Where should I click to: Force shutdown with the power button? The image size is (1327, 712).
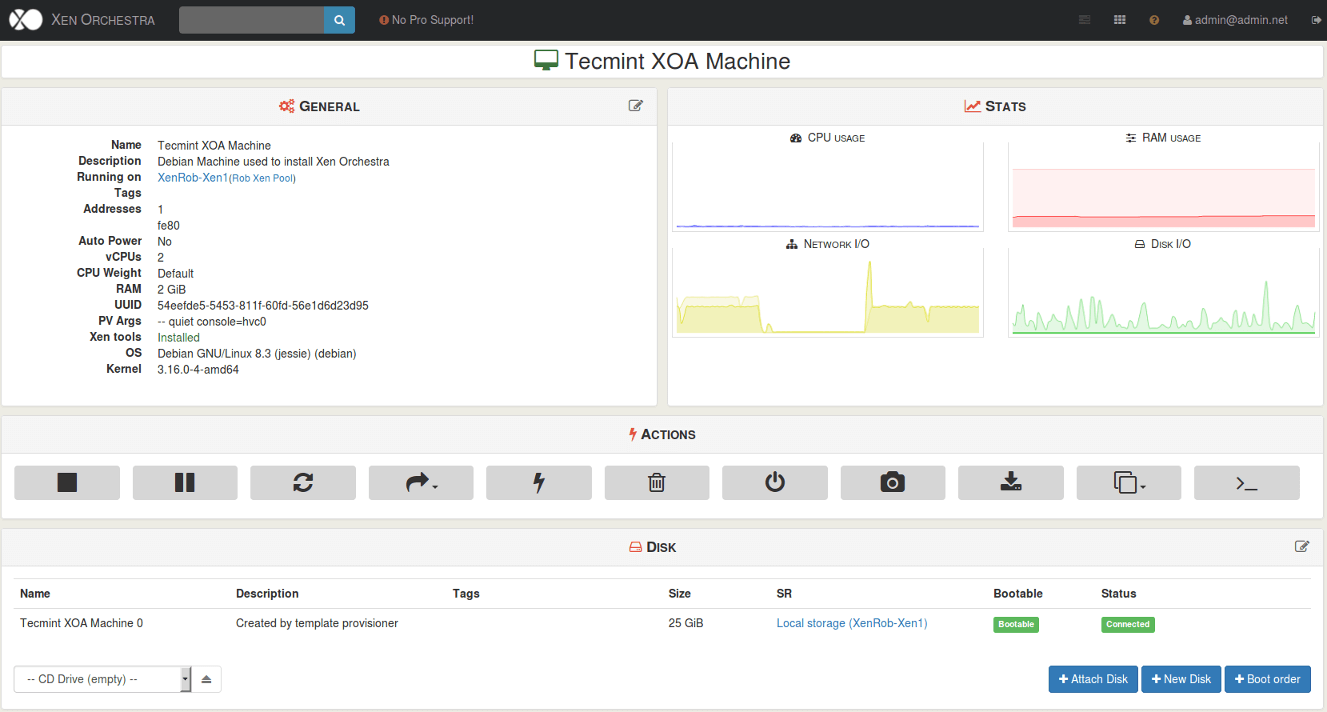775,482
